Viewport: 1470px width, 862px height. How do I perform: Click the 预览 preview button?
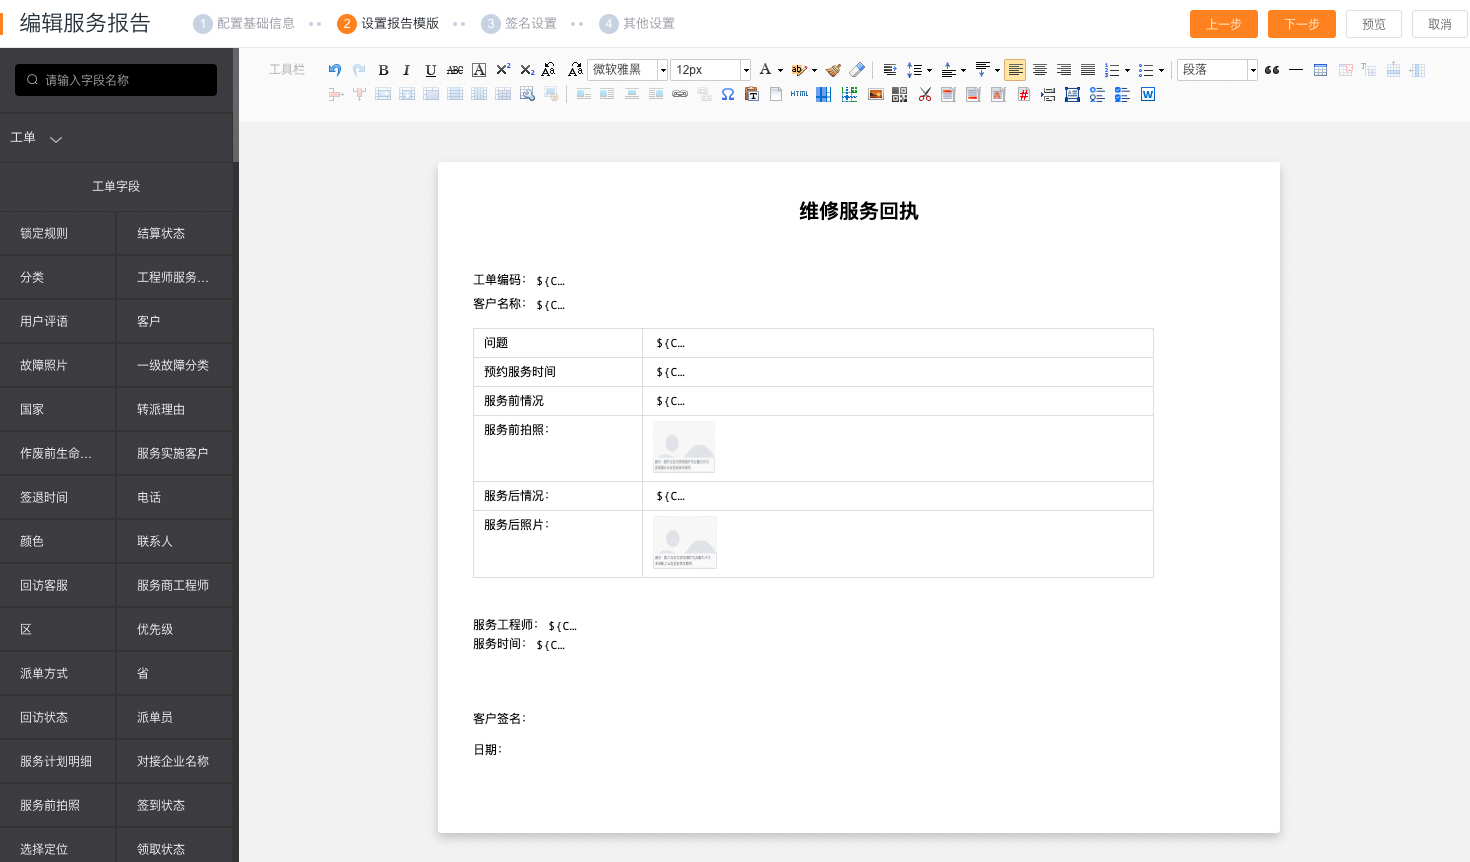[1374, 24]
